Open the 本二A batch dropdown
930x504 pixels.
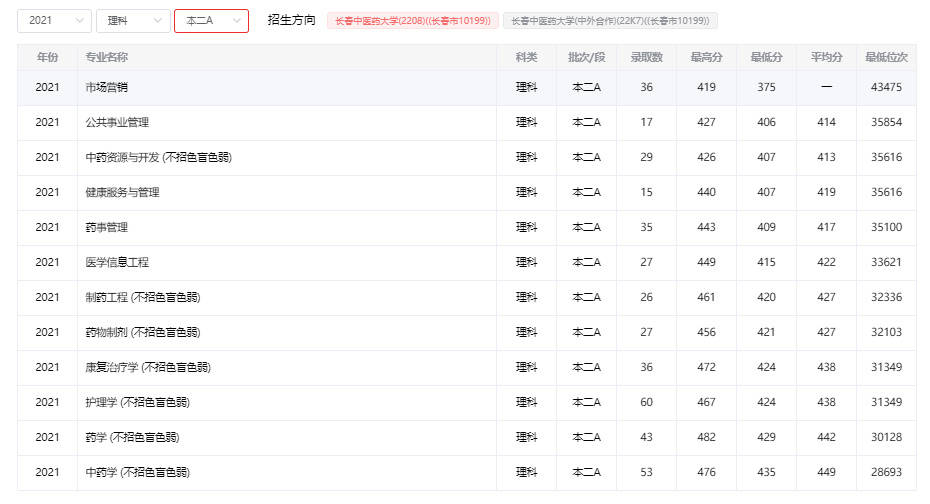click(211, 21)
